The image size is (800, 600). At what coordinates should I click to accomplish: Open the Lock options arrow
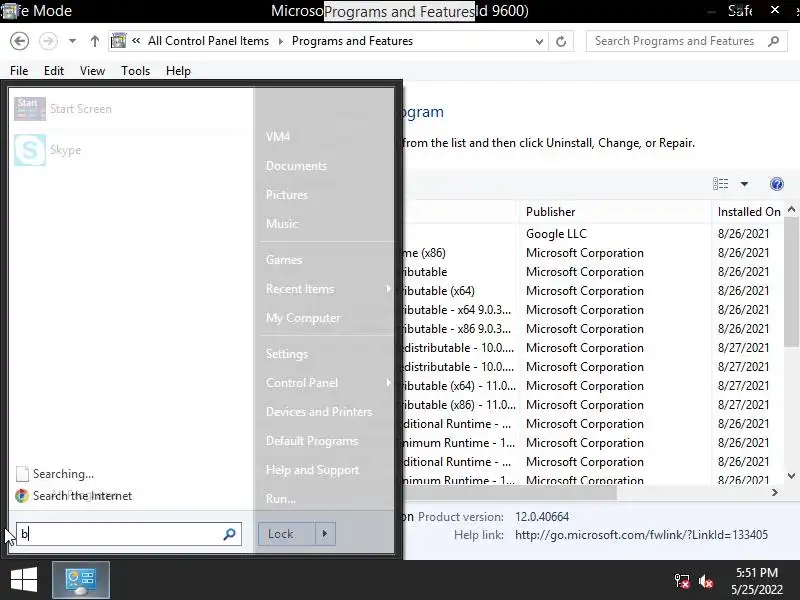[324, 534]
